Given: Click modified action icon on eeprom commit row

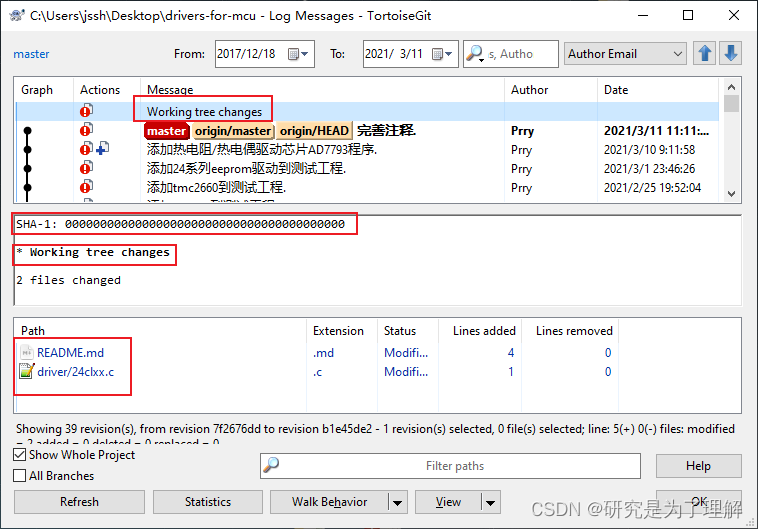Looking at the screenshot, I should coord(86,168).
